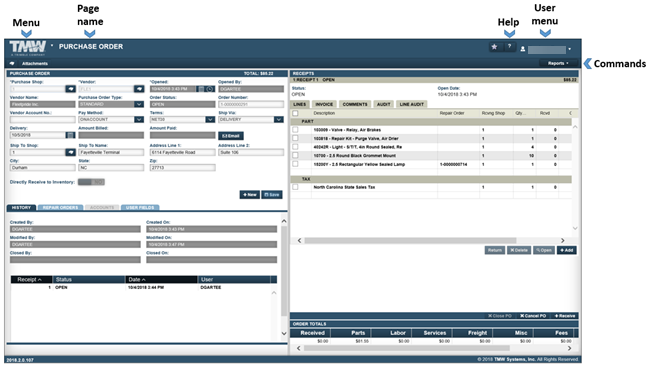Click the receipt lines horizontal scrollbar
The height and width of the screenshot is (368, 650).
coord(410,241)
